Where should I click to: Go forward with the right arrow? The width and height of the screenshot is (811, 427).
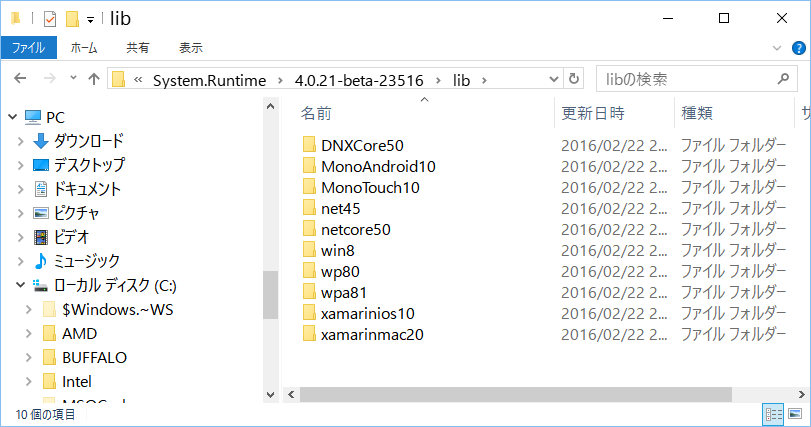(50, 79)
